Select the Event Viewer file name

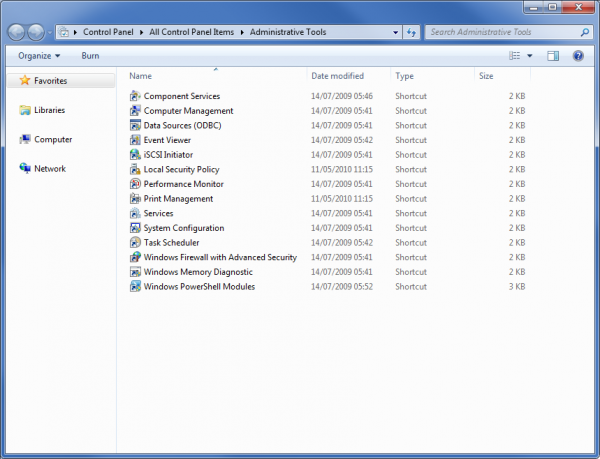(167, 140)
